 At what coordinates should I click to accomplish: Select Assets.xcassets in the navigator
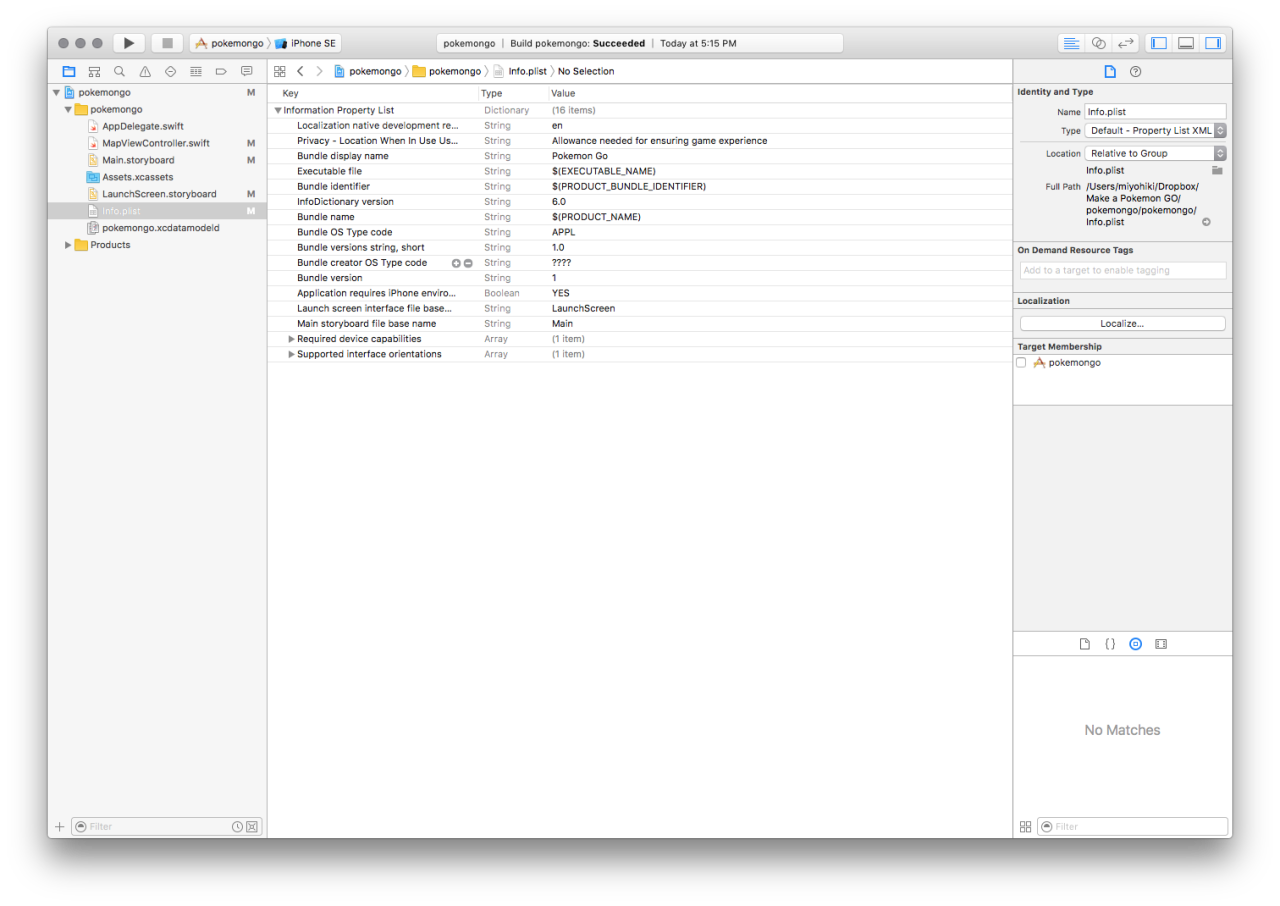click(137, 177)
